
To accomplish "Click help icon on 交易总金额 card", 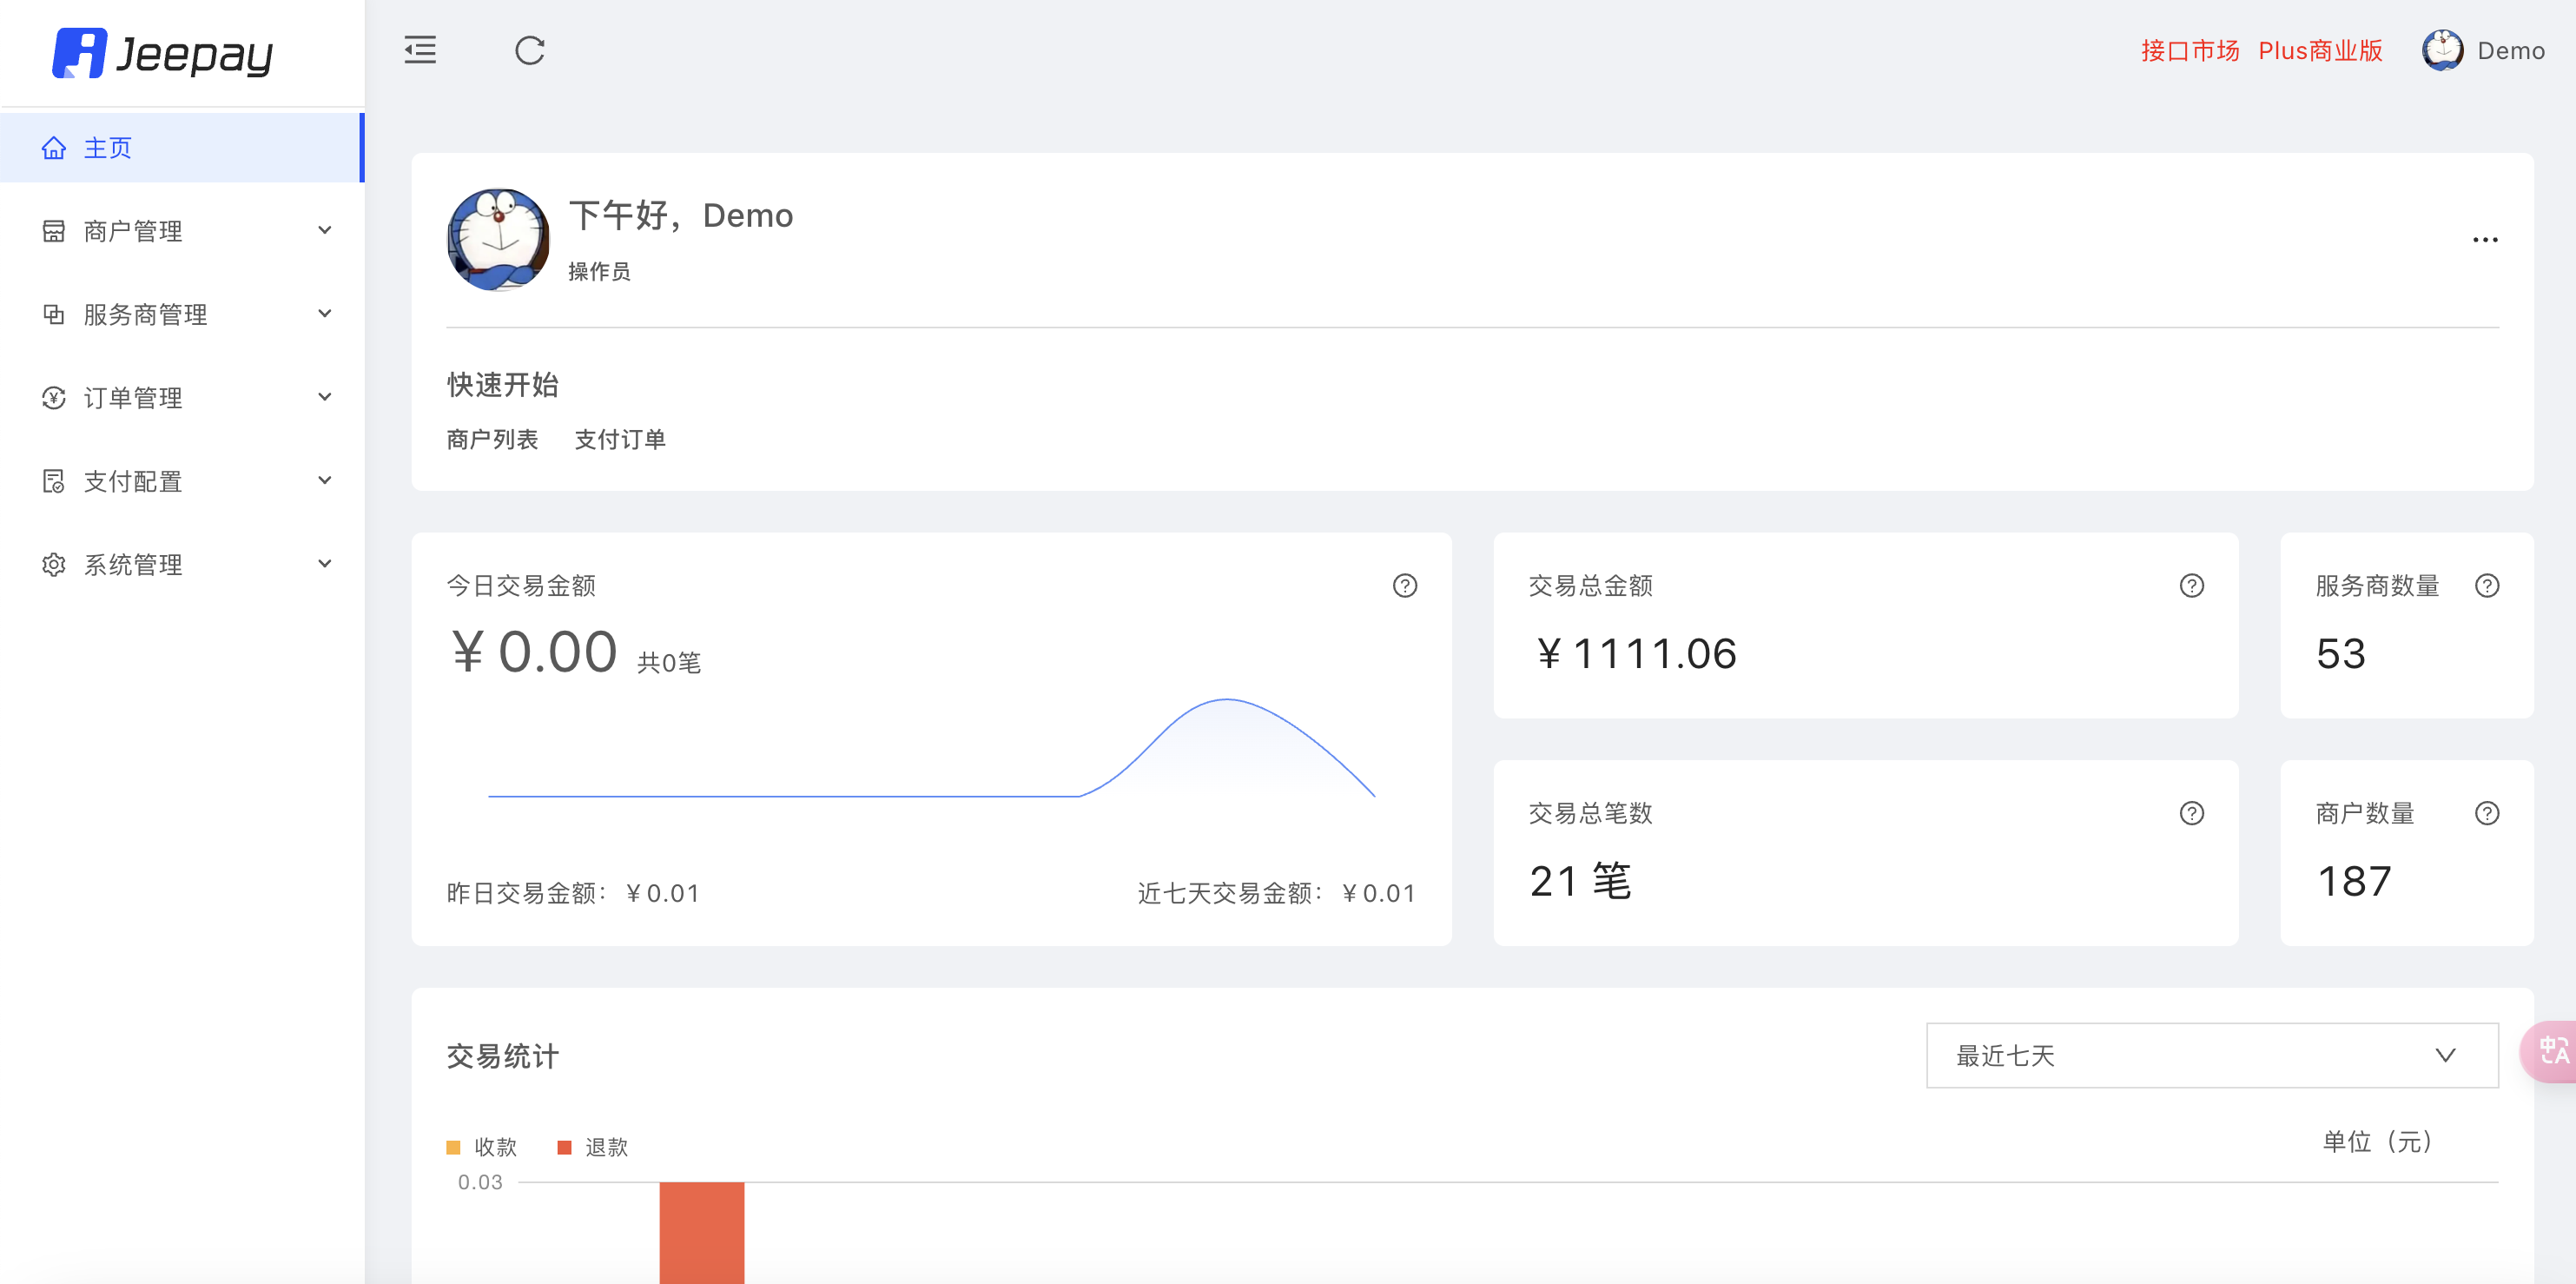I will pos(2191,585).
